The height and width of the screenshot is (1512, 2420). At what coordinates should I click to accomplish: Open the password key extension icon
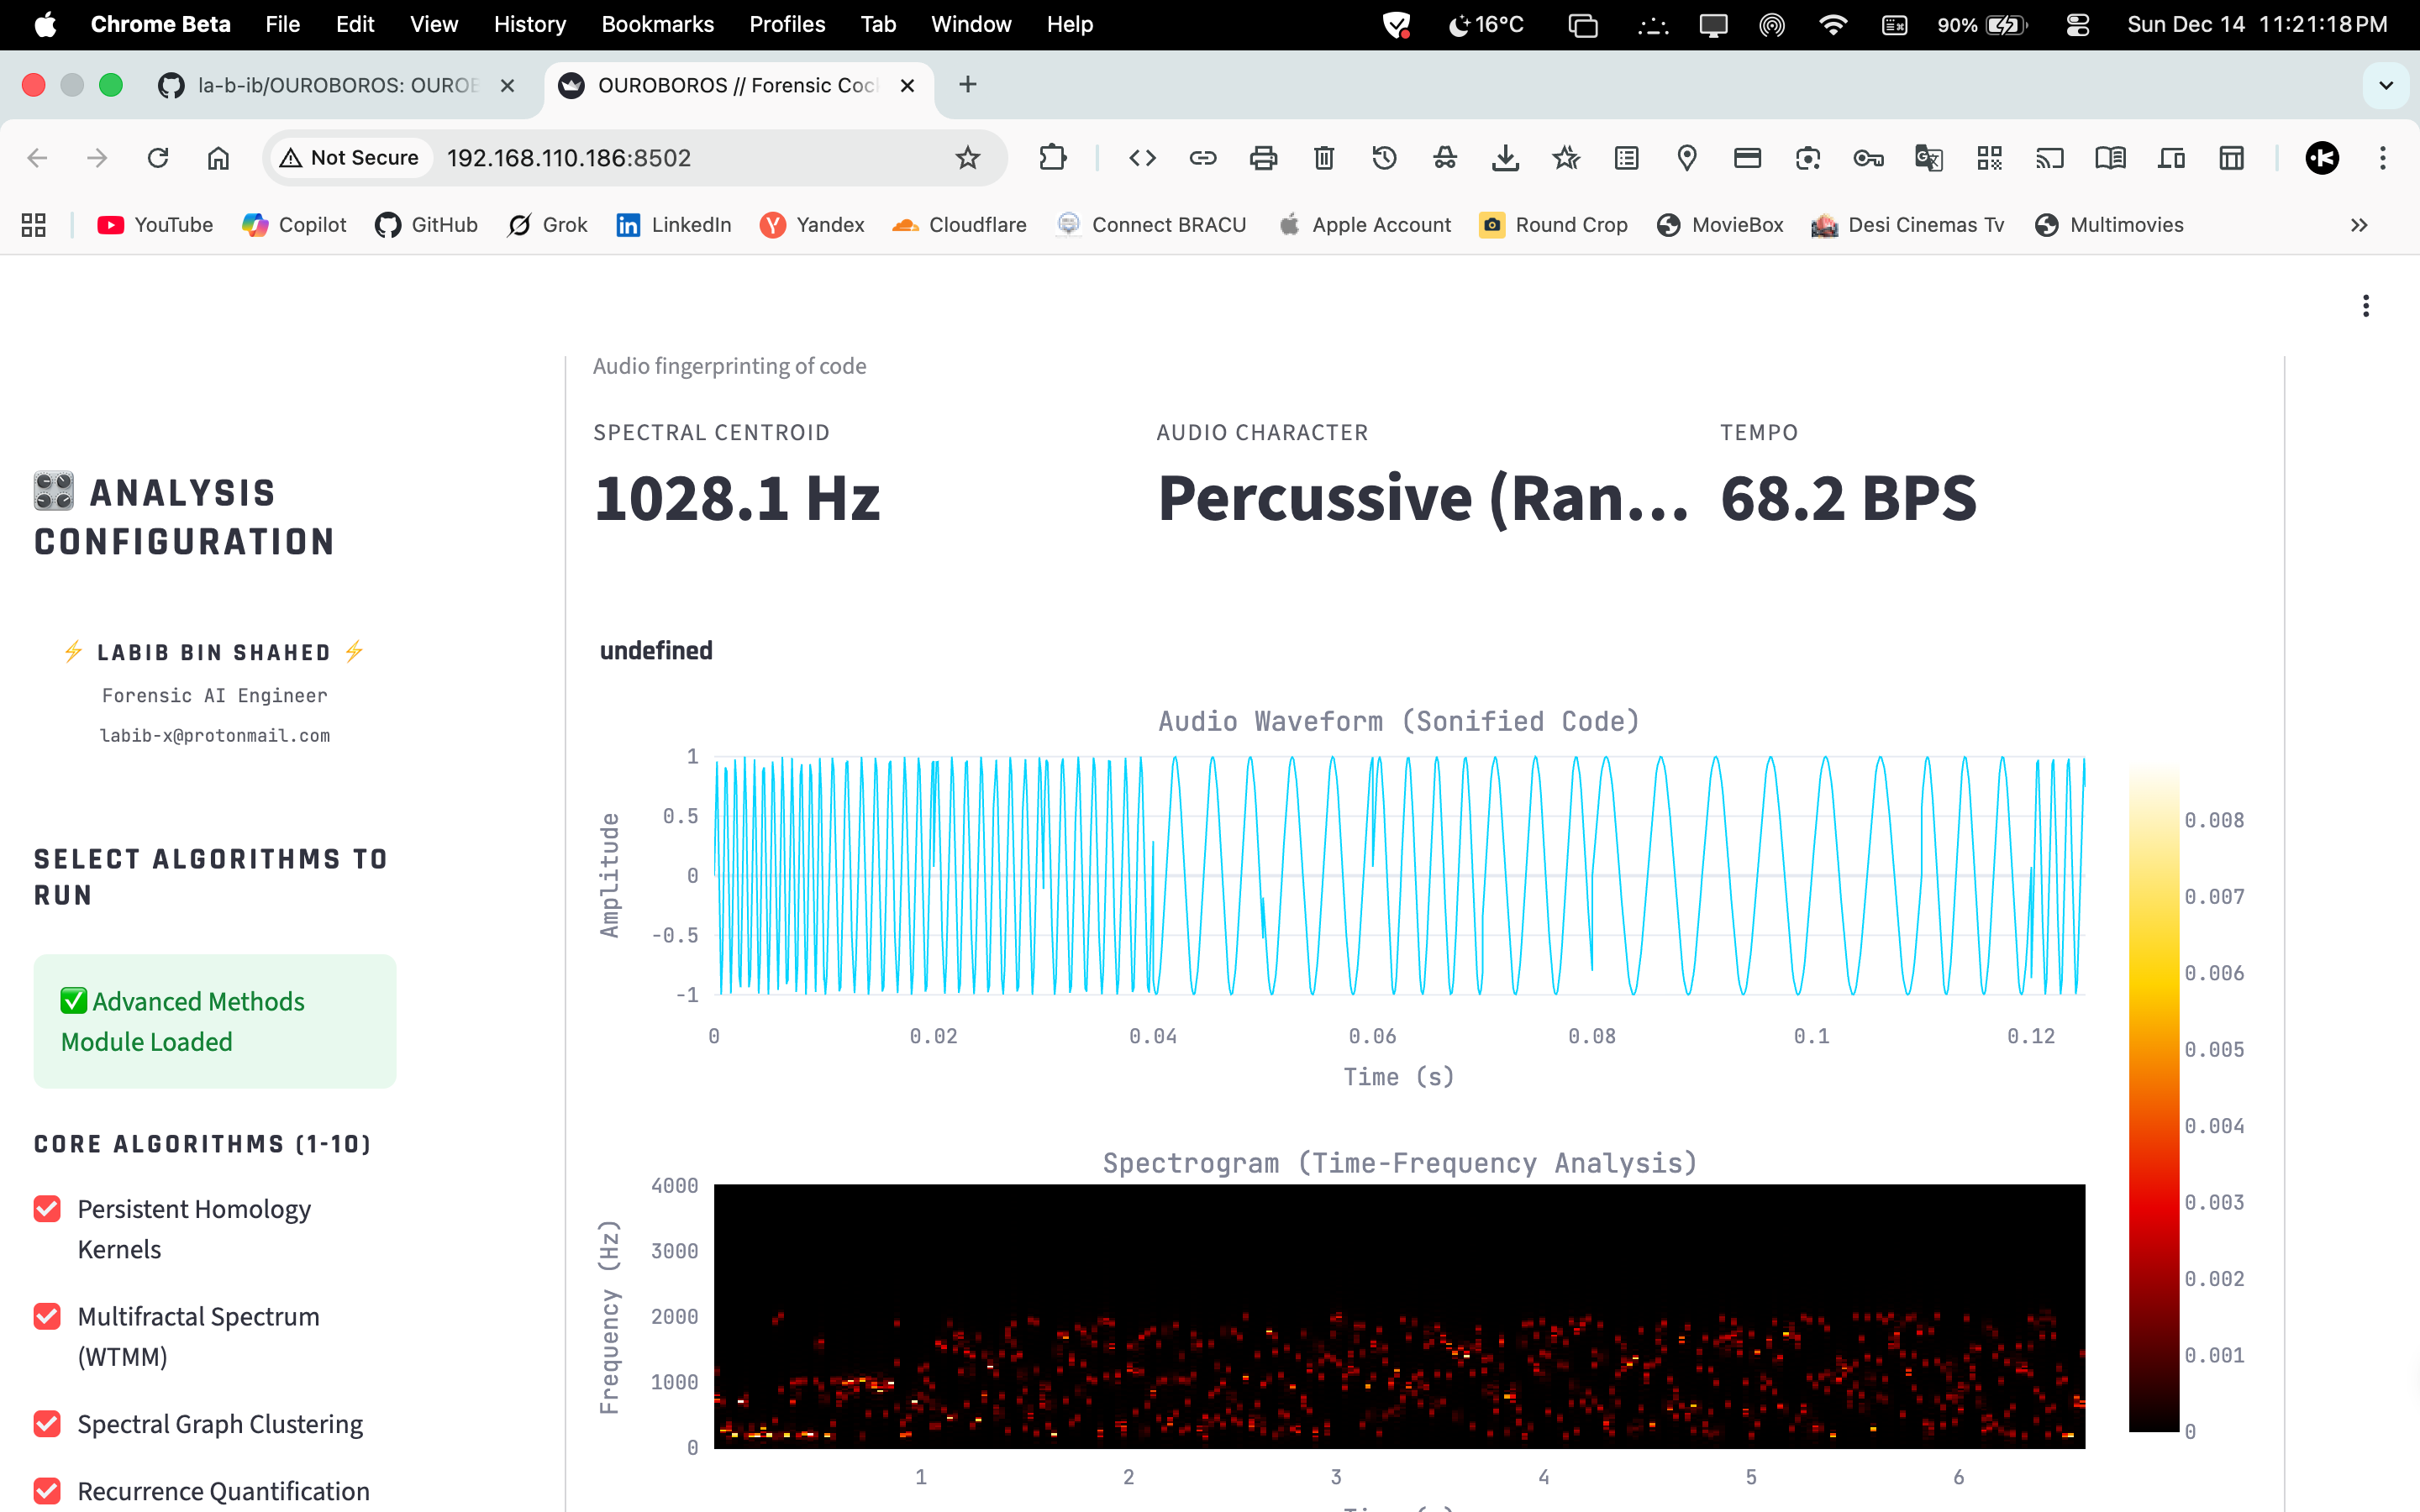tap(1868, 158)
